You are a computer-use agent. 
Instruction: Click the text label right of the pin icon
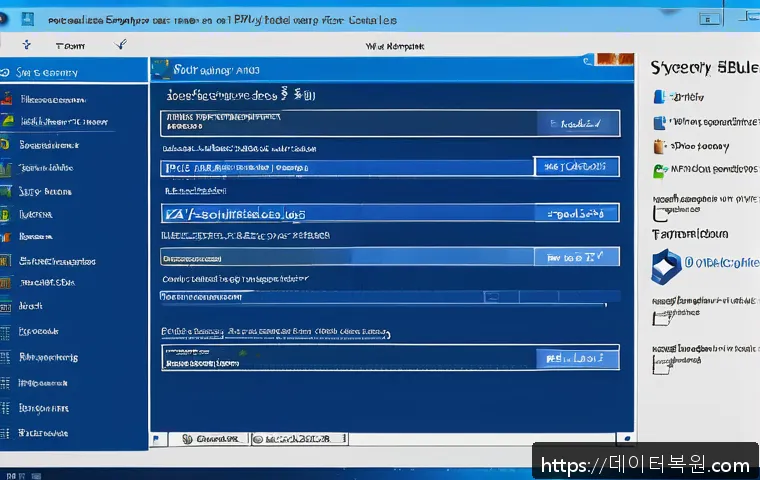[70, 46]
